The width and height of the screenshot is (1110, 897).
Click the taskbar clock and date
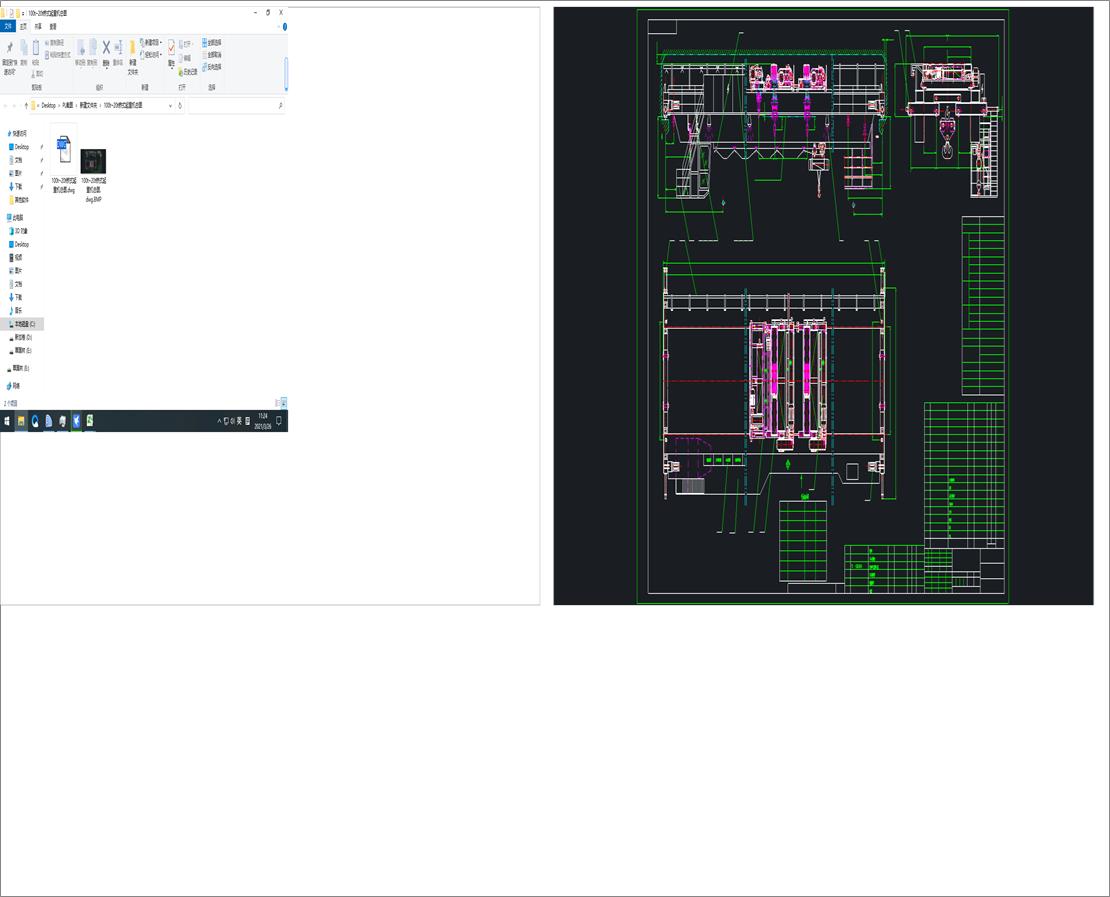pyautogui.click(x=263, y=421)
